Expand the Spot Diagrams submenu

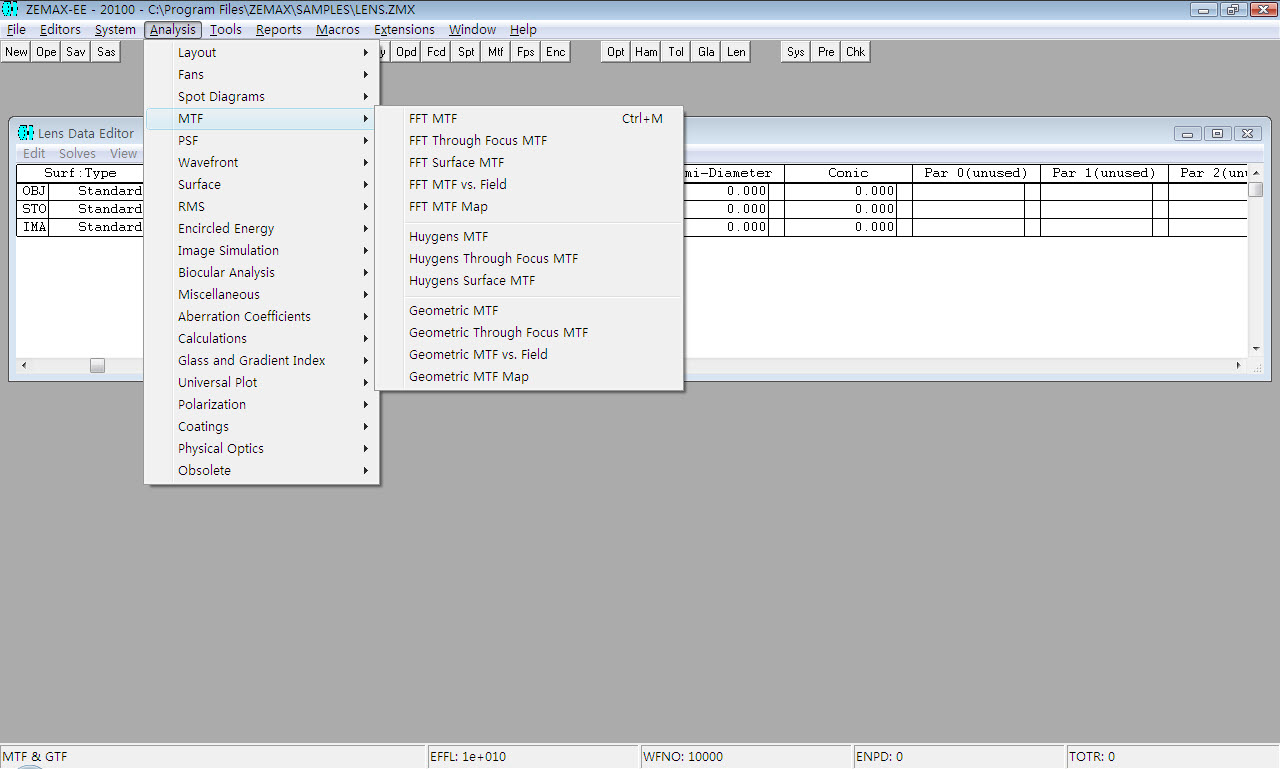(x=262, y=96)
